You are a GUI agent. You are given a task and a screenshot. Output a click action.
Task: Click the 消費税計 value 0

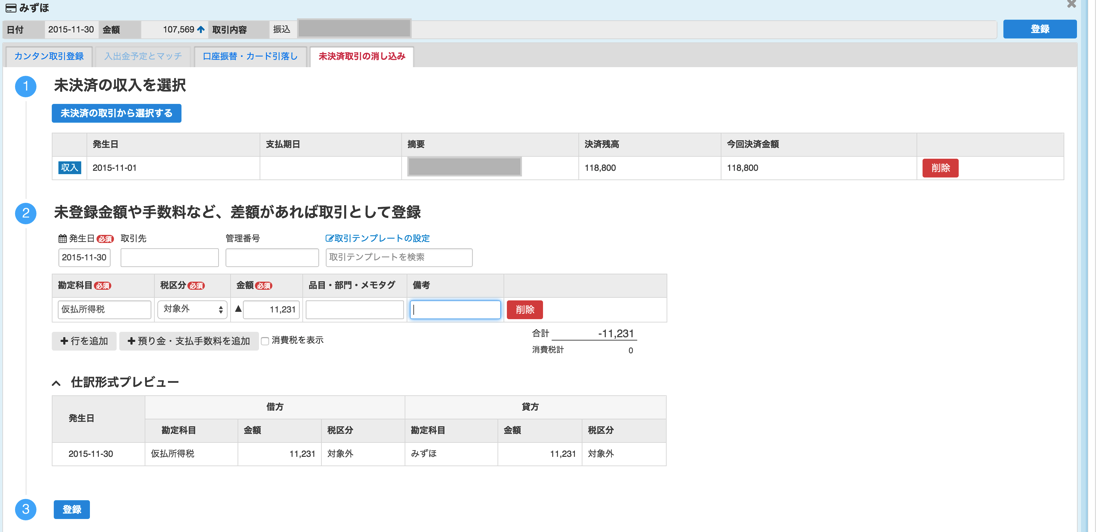[630, 350]
